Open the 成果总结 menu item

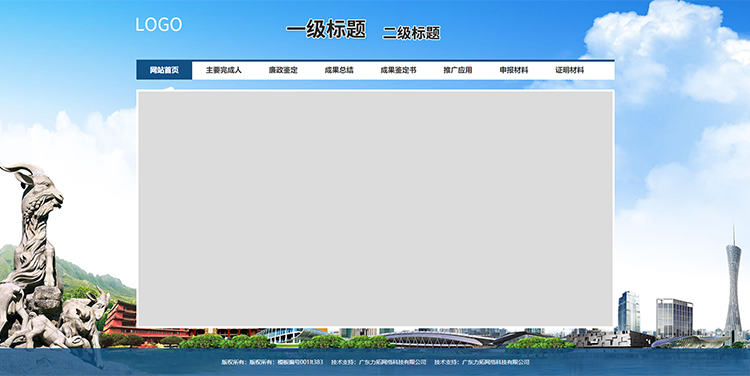[339, 70]
